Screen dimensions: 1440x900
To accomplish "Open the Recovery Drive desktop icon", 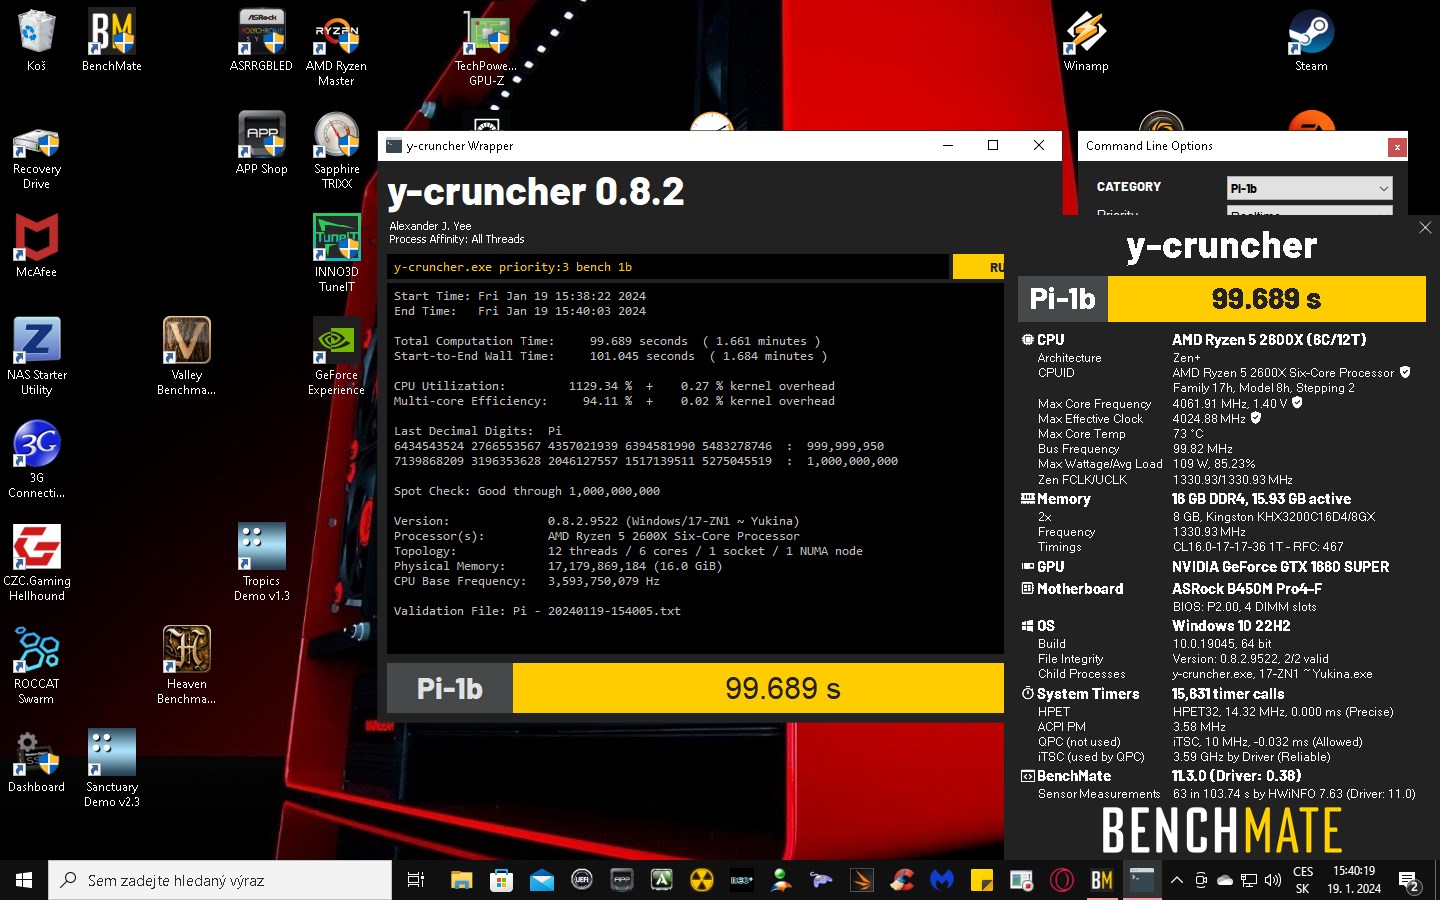I will point(36,158).
